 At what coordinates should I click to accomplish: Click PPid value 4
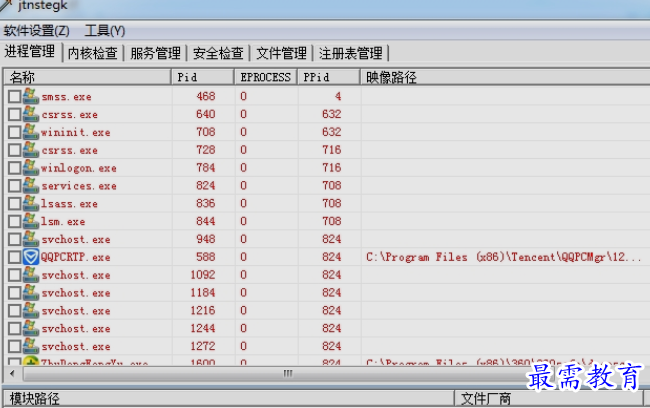click(x=338, y=96)
